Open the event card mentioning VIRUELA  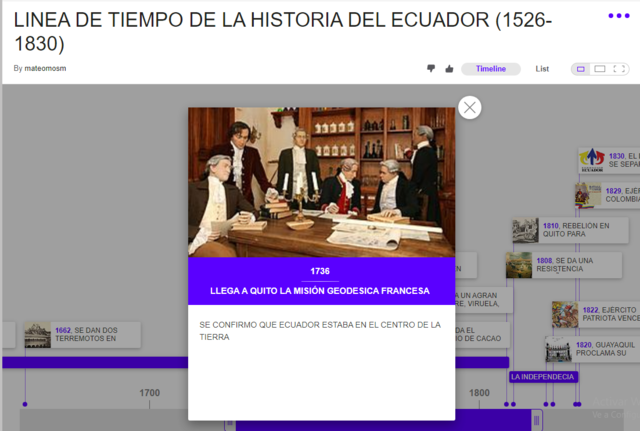[x=484, y=300]
